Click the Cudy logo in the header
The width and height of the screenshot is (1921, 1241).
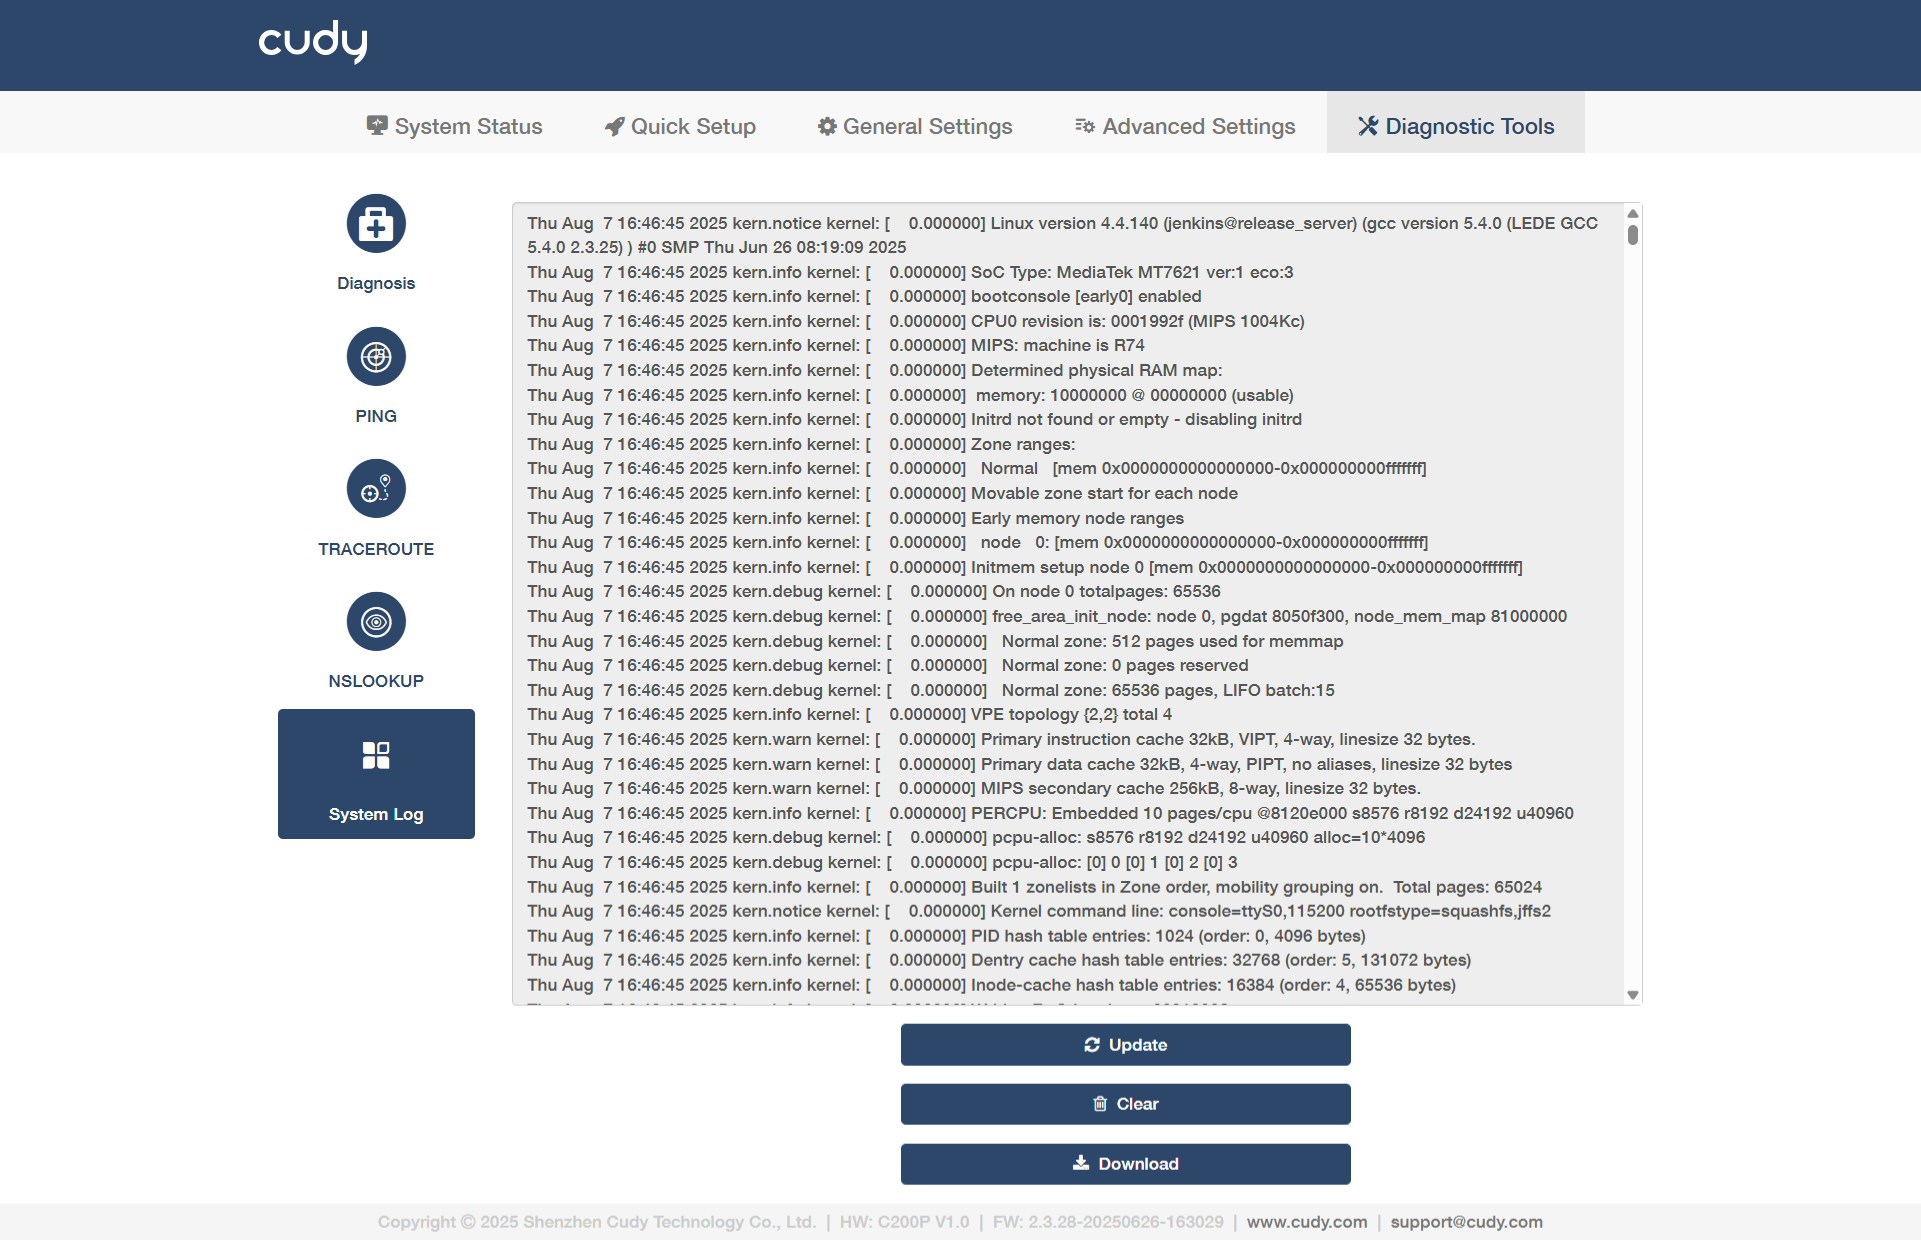[313, 42]
